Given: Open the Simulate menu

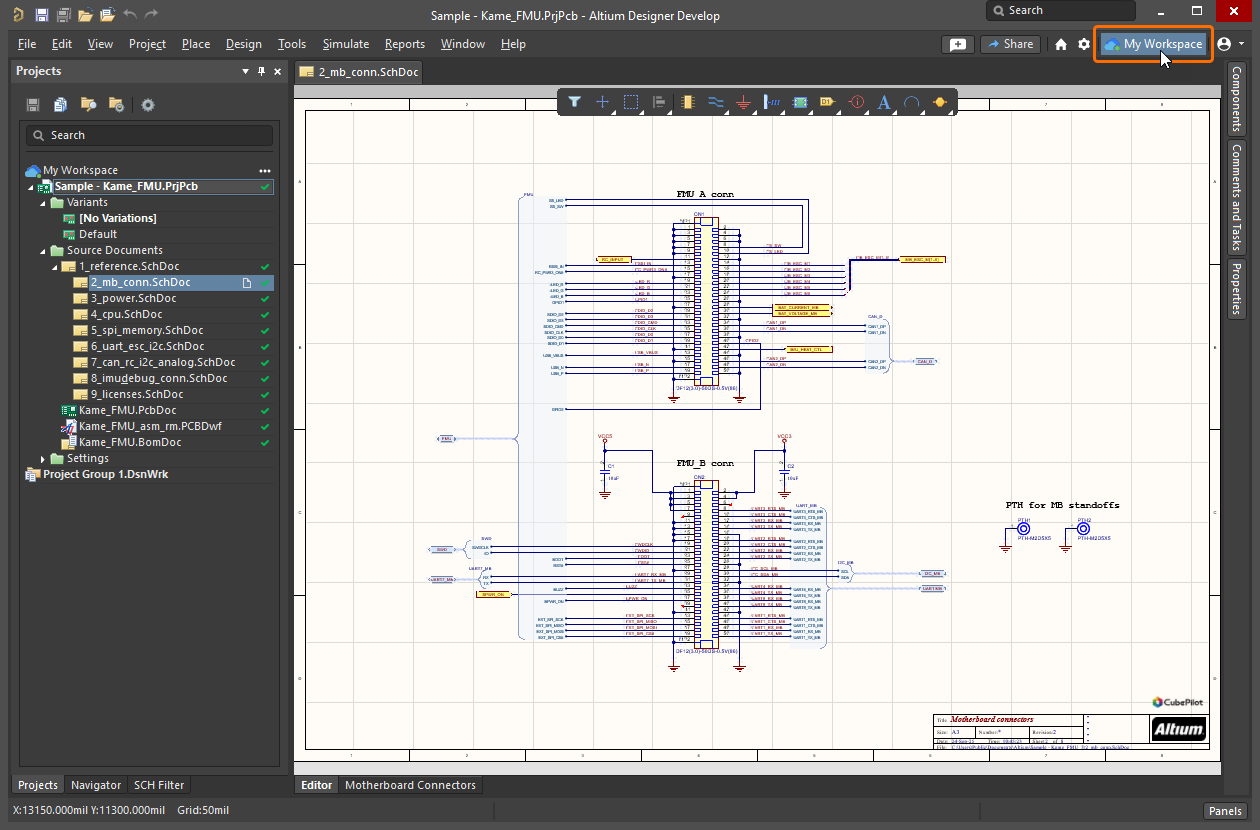Looking at the screenshot, I should [x=345, y=44].
